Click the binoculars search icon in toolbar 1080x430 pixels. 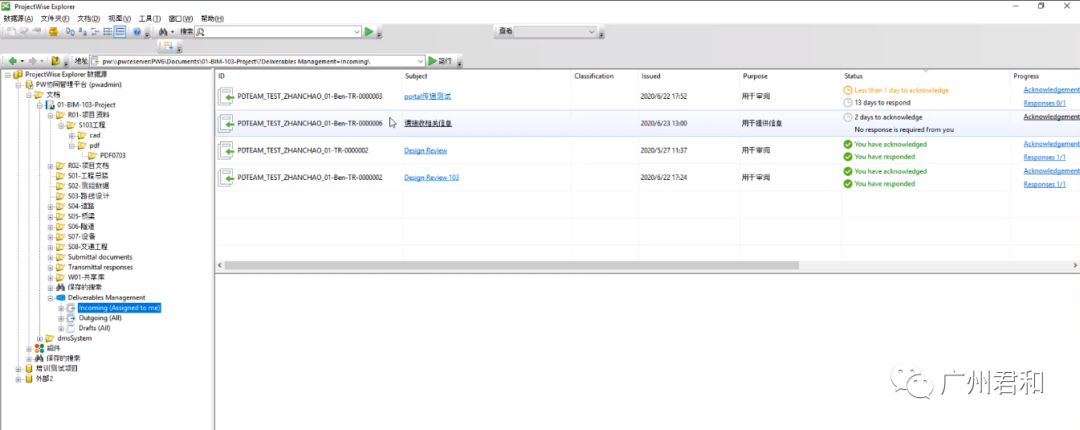tap(162, 32)
